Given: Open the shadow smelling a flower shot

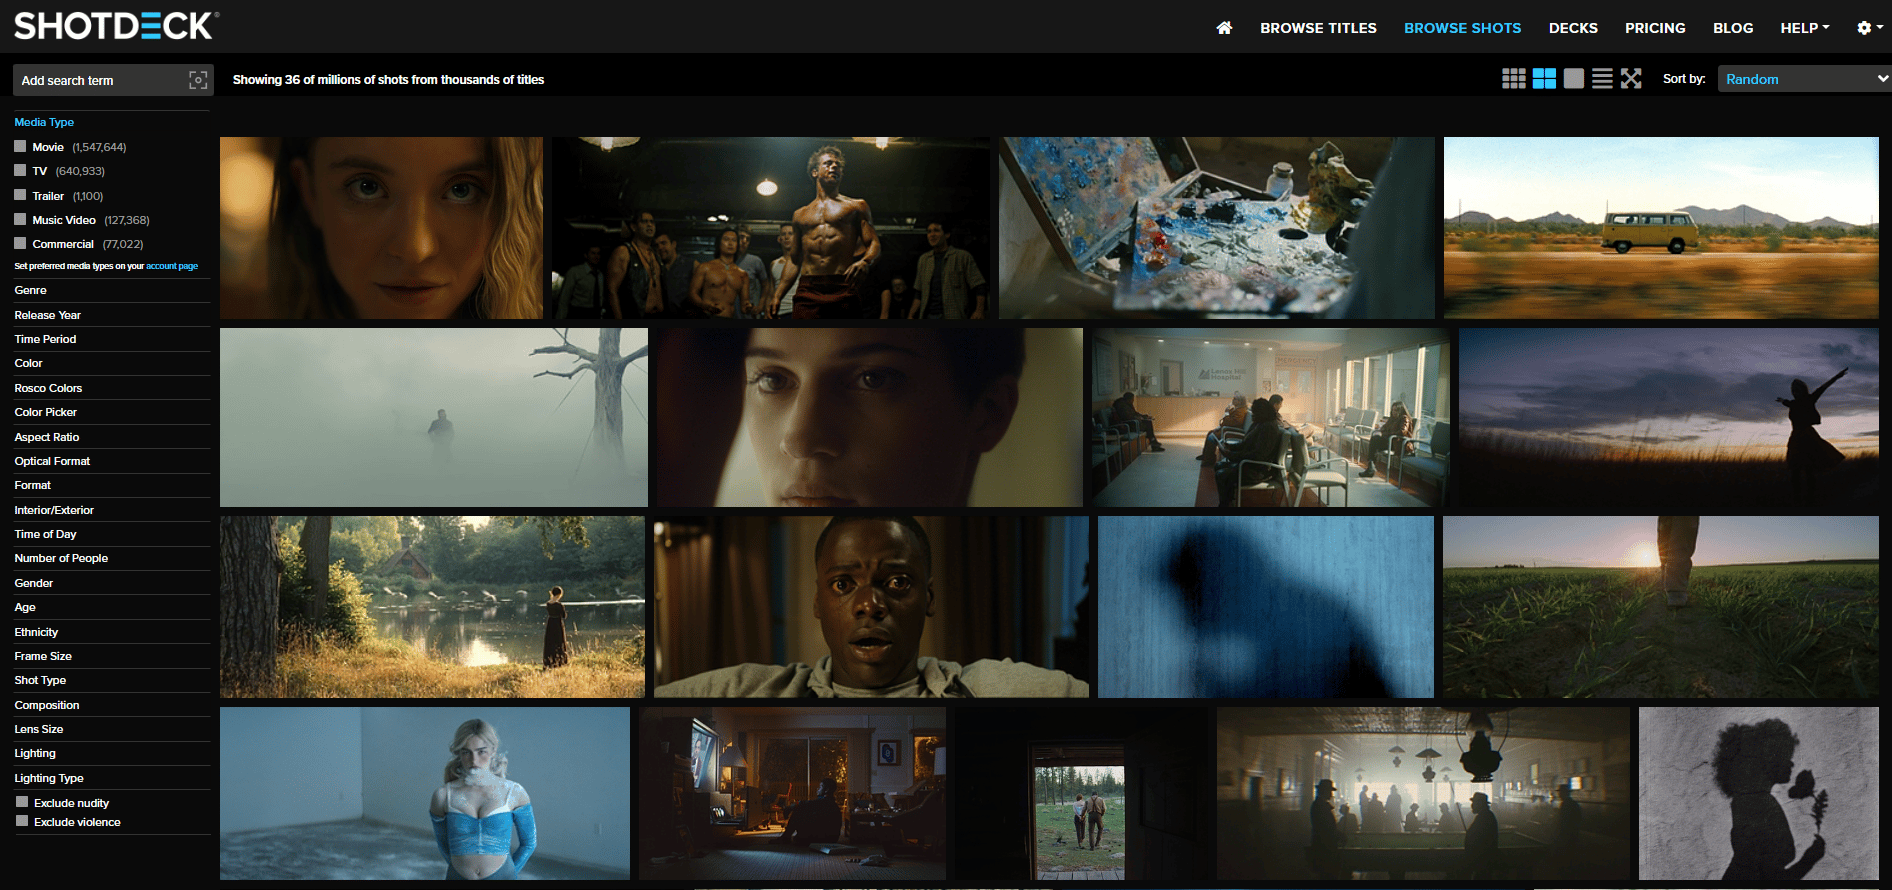Looking at the screenshot, I should pyautogui.click(x=1759, y=793).
